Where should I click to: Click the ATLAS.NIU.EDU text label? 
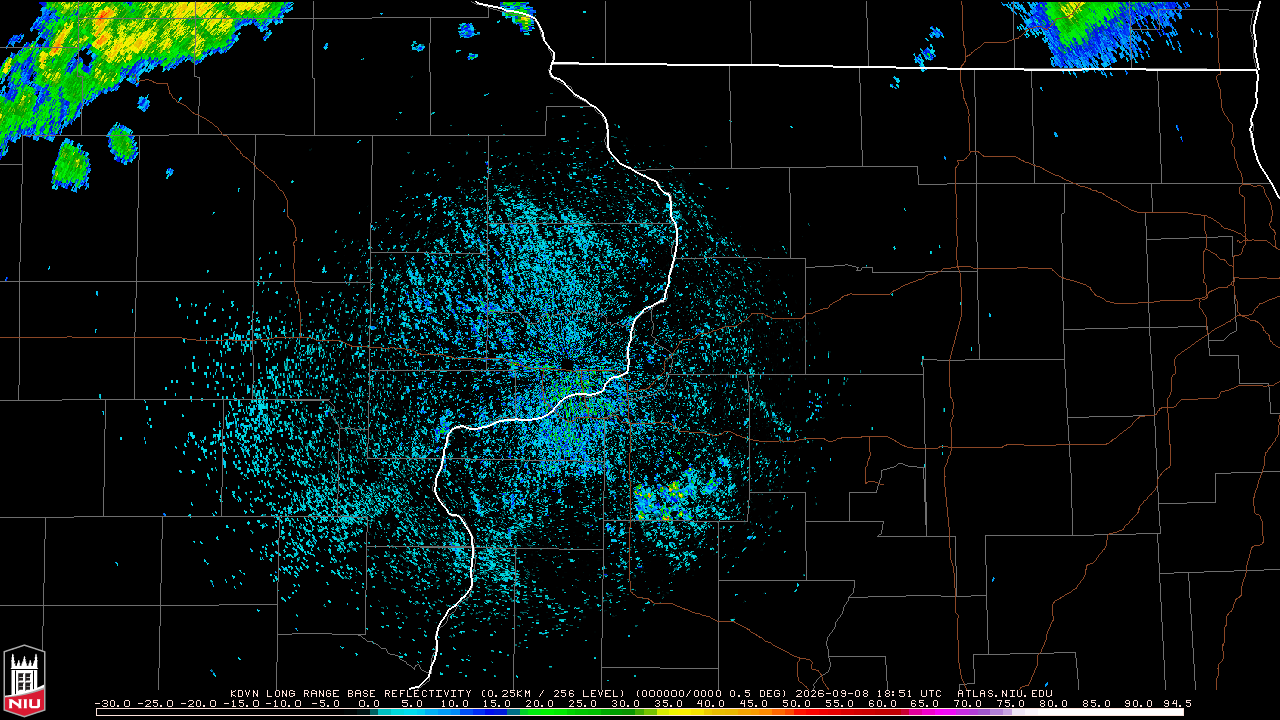pos(1004,693)
